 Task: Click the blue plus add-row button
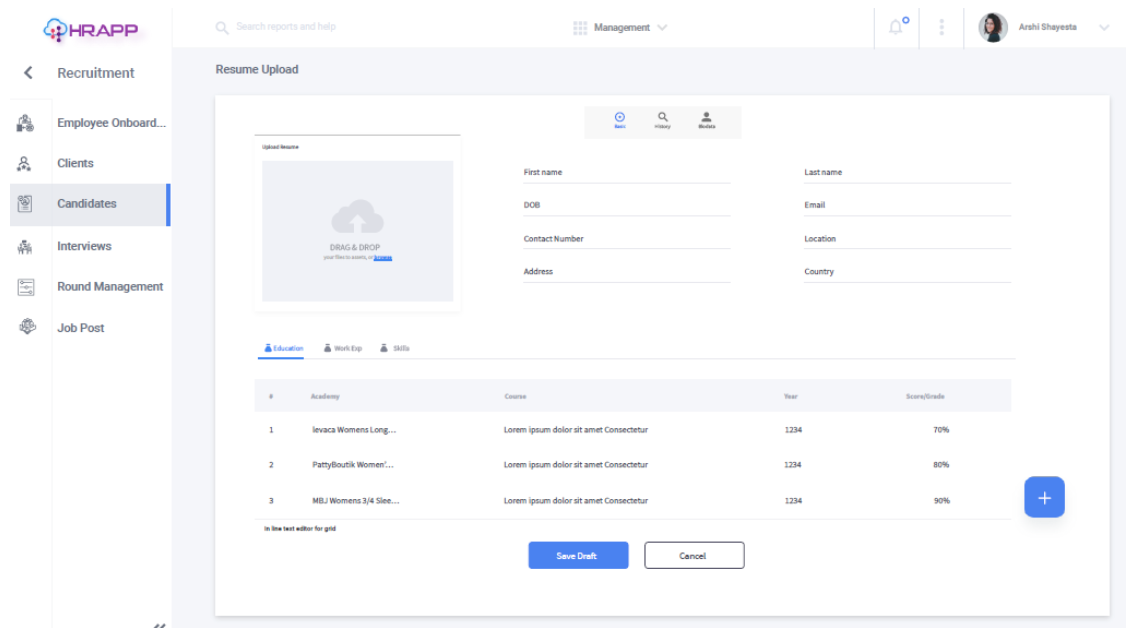pyautogui.click(x=1044, y=497)
